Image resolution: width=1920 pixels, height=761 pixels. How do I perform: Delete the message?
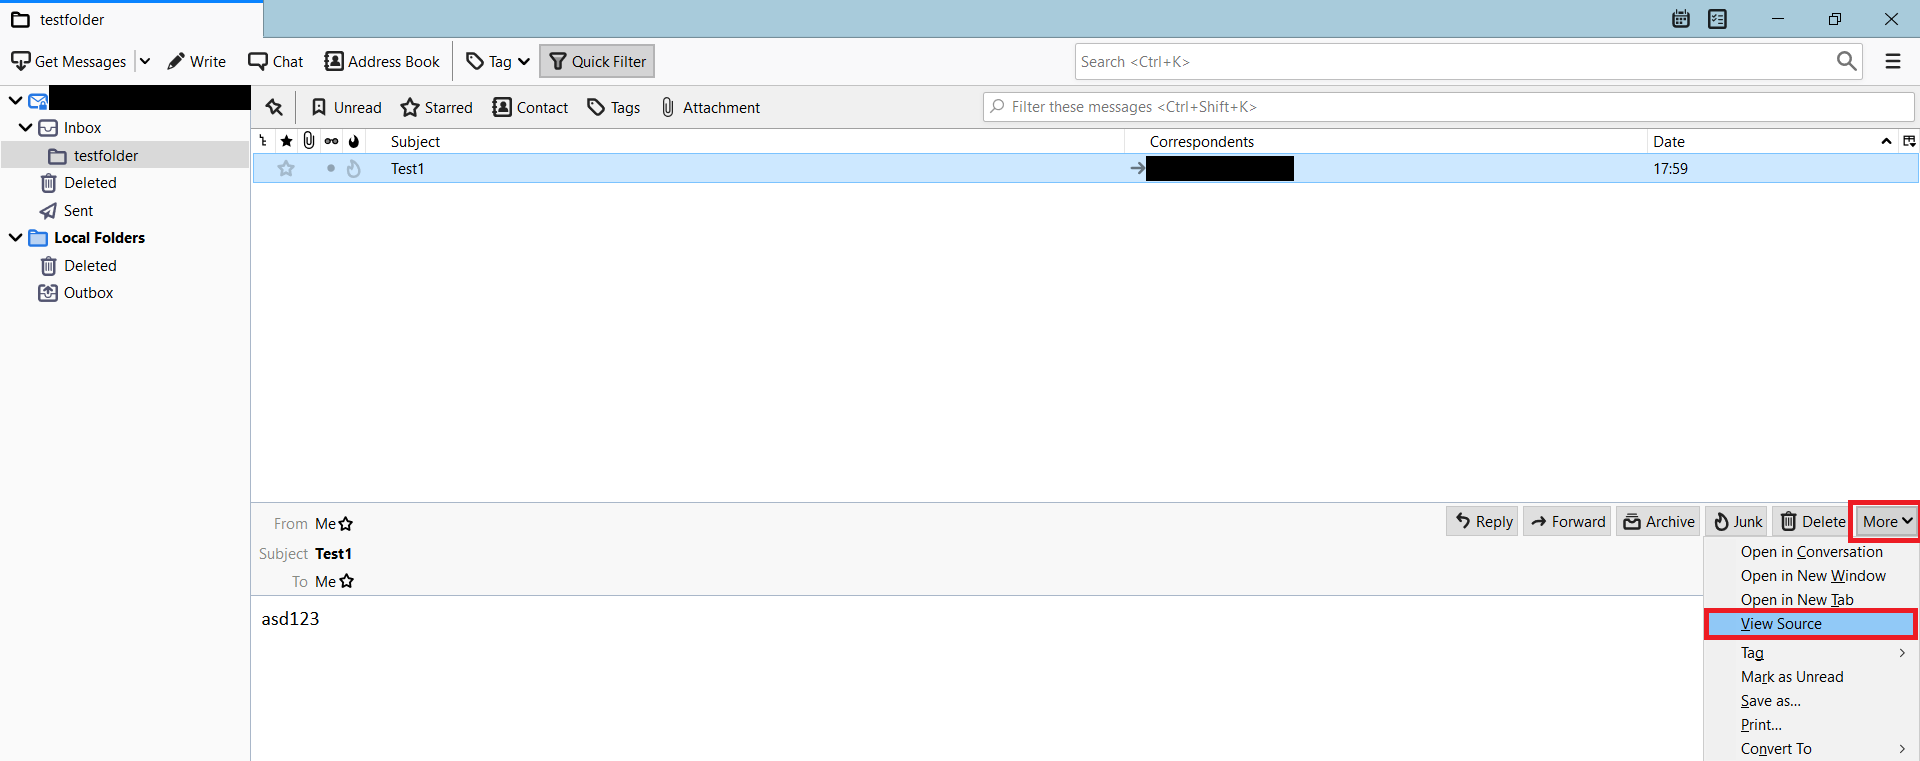click(x=1812, y=521)
